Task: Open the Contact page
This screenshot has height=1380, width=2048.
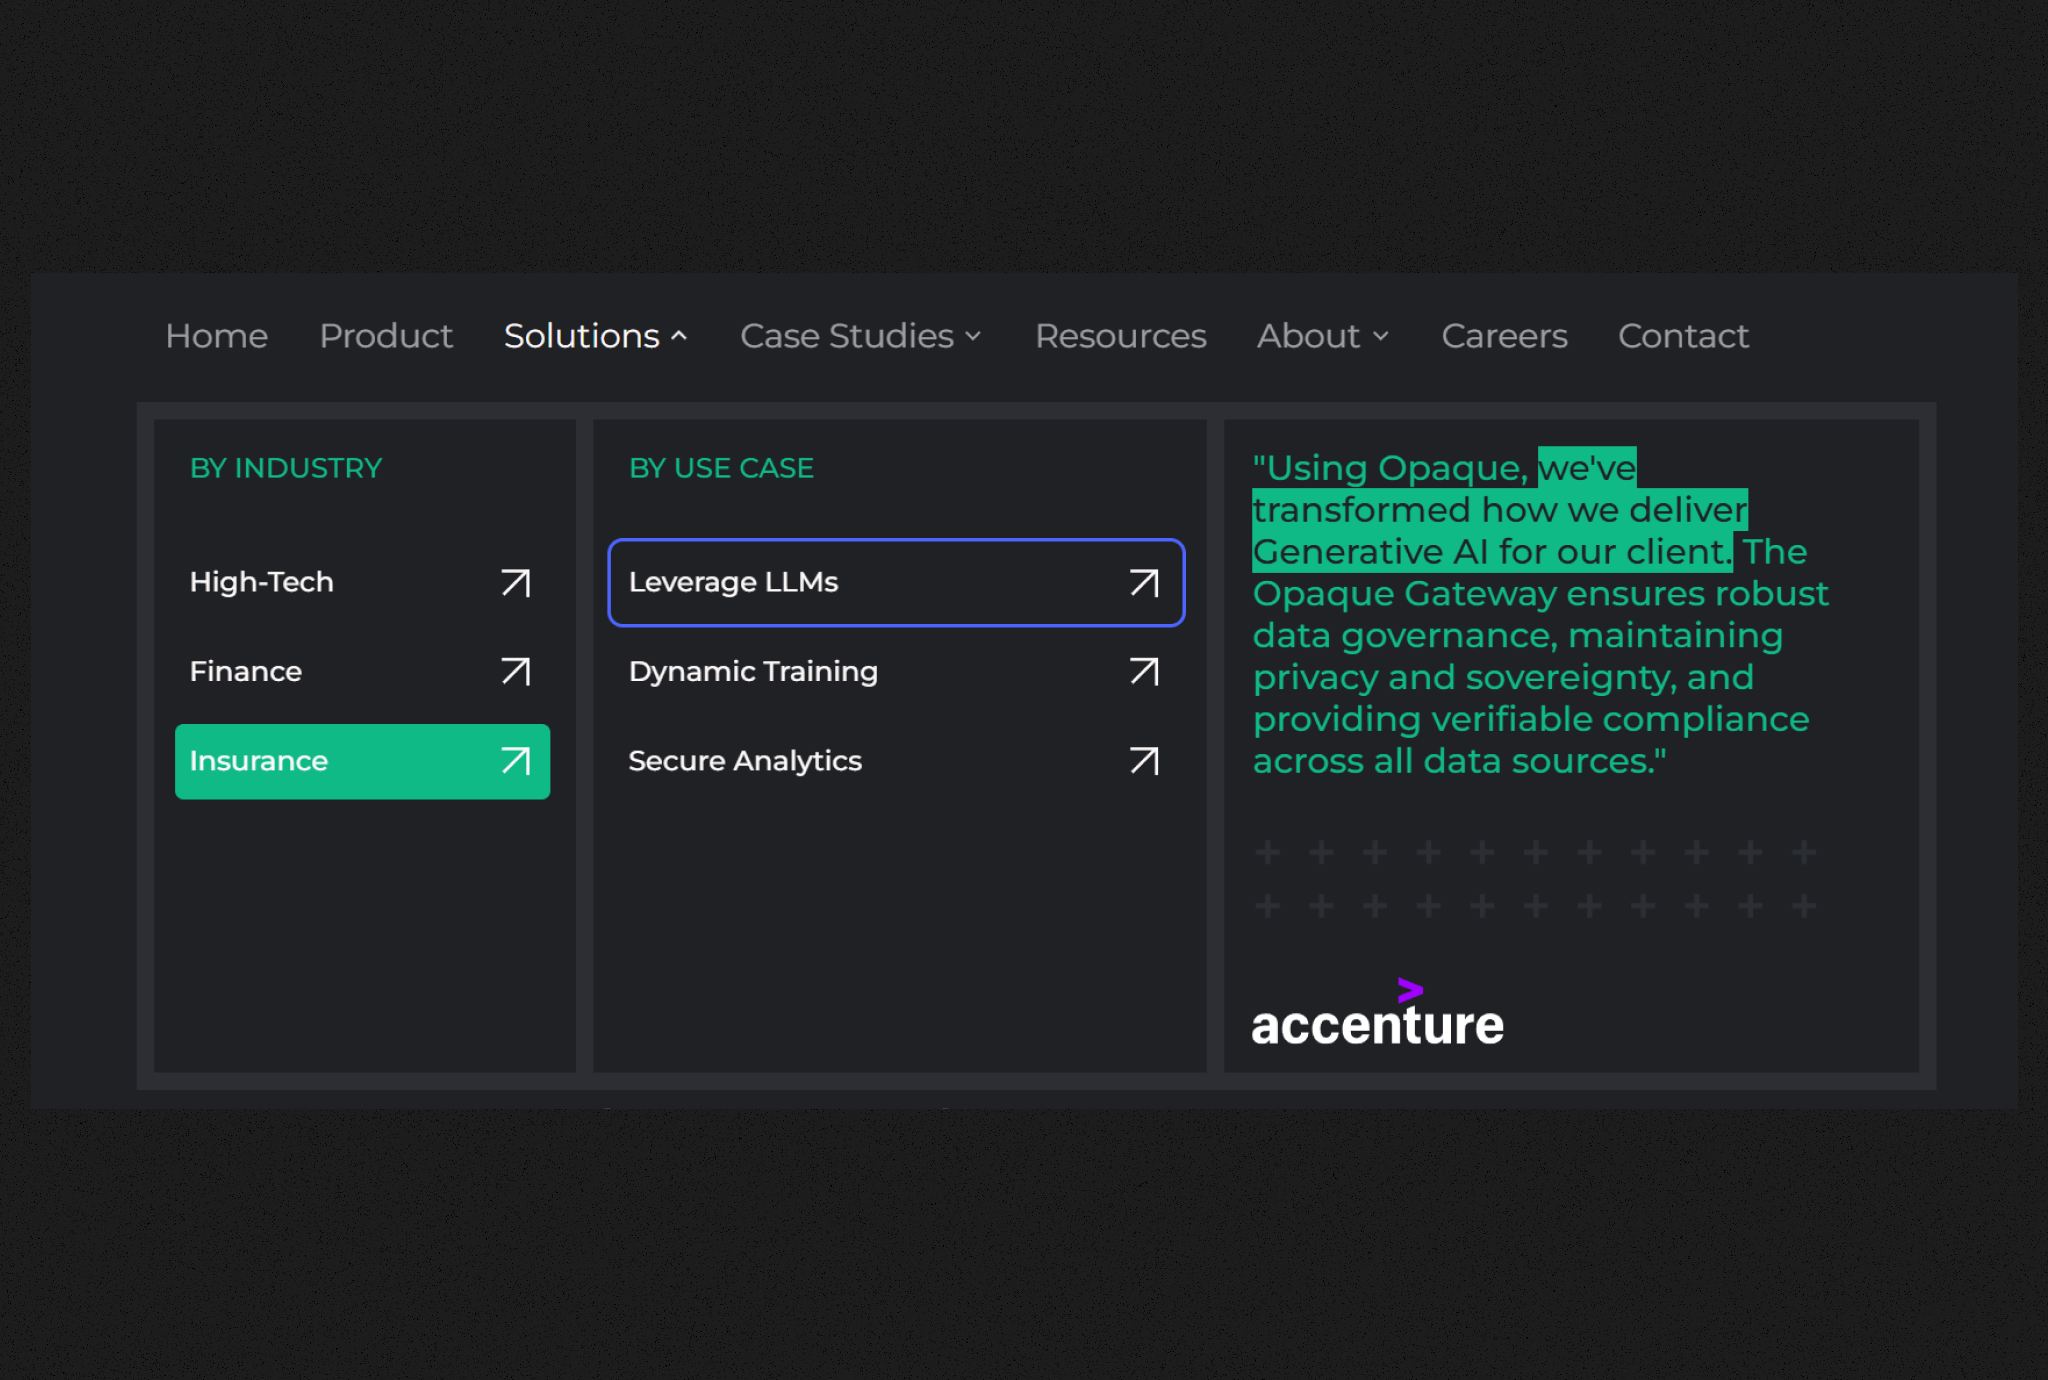Action: pos(1683,336)
